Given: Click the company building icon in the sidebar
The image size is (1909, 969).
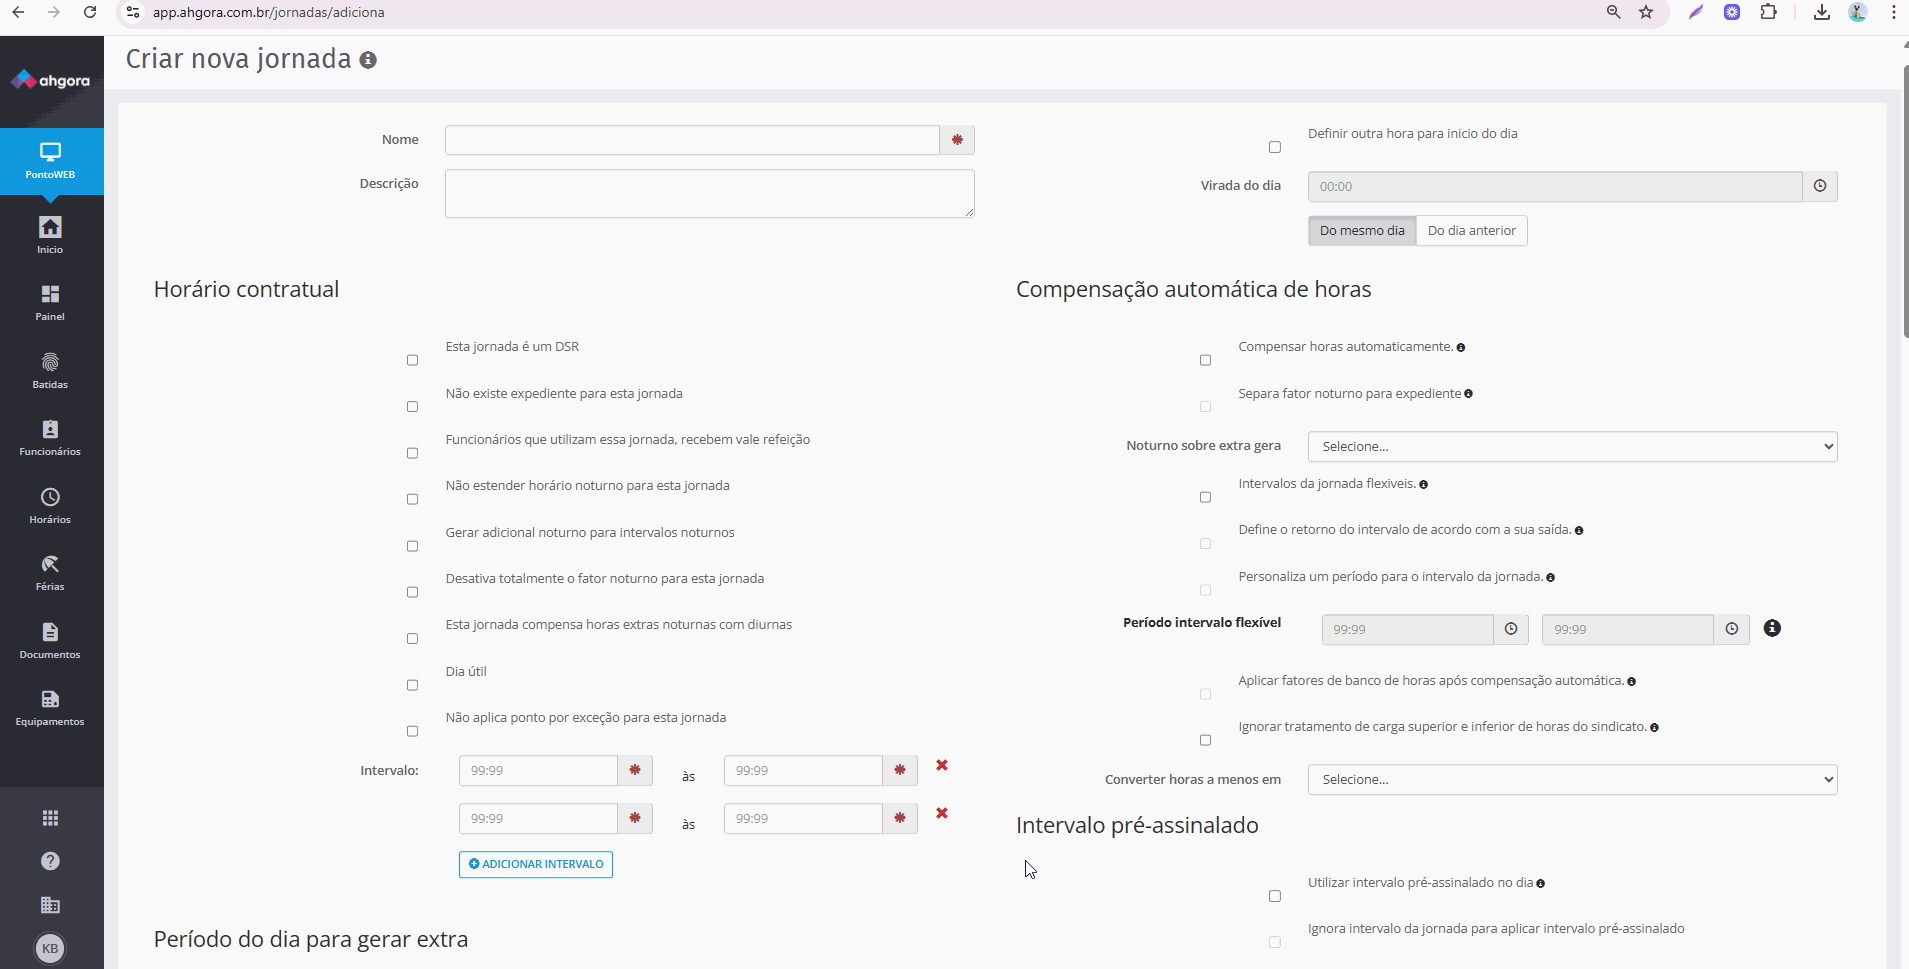Looking at the screenshot, I should 50,905.
